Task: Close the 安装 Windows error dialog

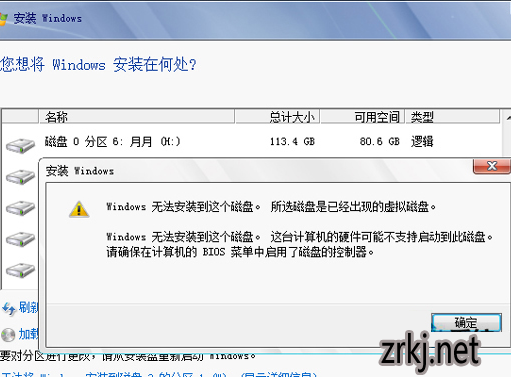Action: click(x=492, y=166)
